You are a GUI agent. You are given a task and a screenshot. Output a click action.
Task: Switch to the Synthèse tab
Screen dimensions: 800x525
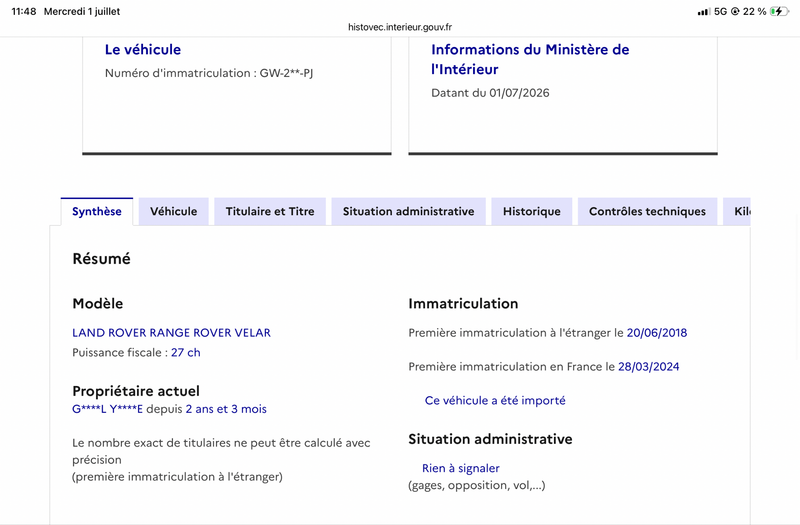point(96,211)
